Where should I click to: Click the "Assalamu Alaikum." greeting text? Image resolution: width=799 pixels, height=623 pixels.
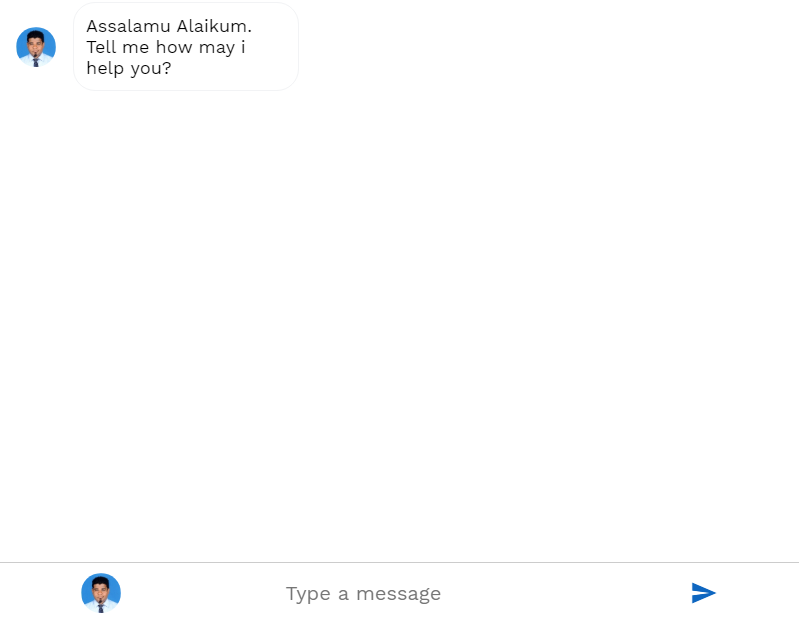(x=169, y=26)
